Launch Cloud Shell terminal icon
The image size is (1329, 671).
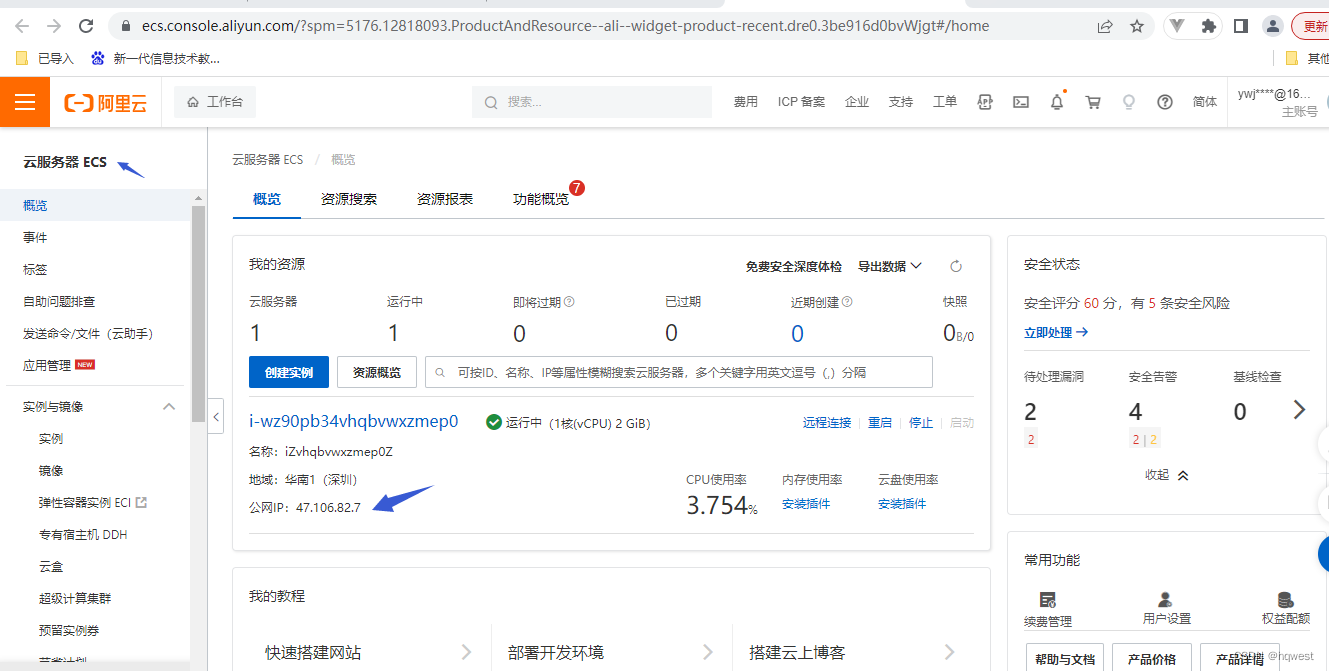1021,102
